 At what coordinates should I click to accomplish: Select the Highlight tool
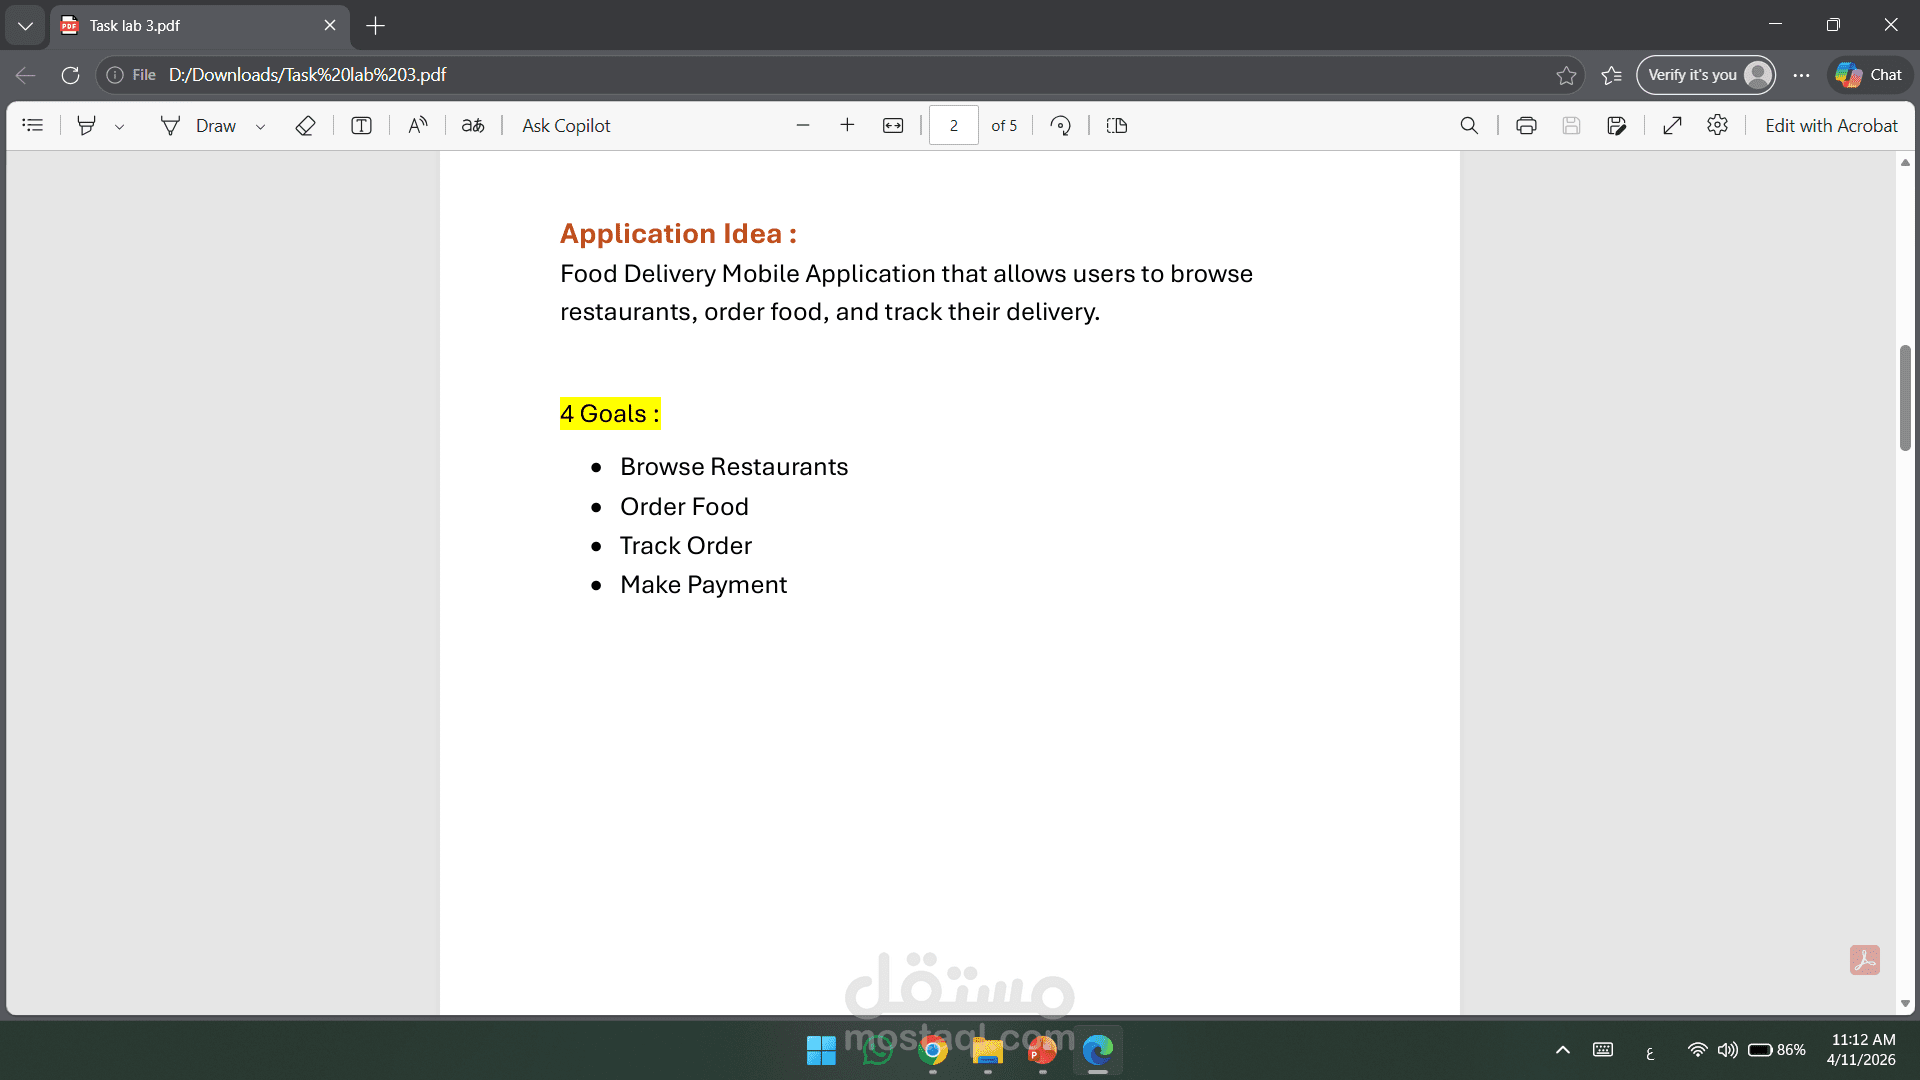[x=87, y=126]
